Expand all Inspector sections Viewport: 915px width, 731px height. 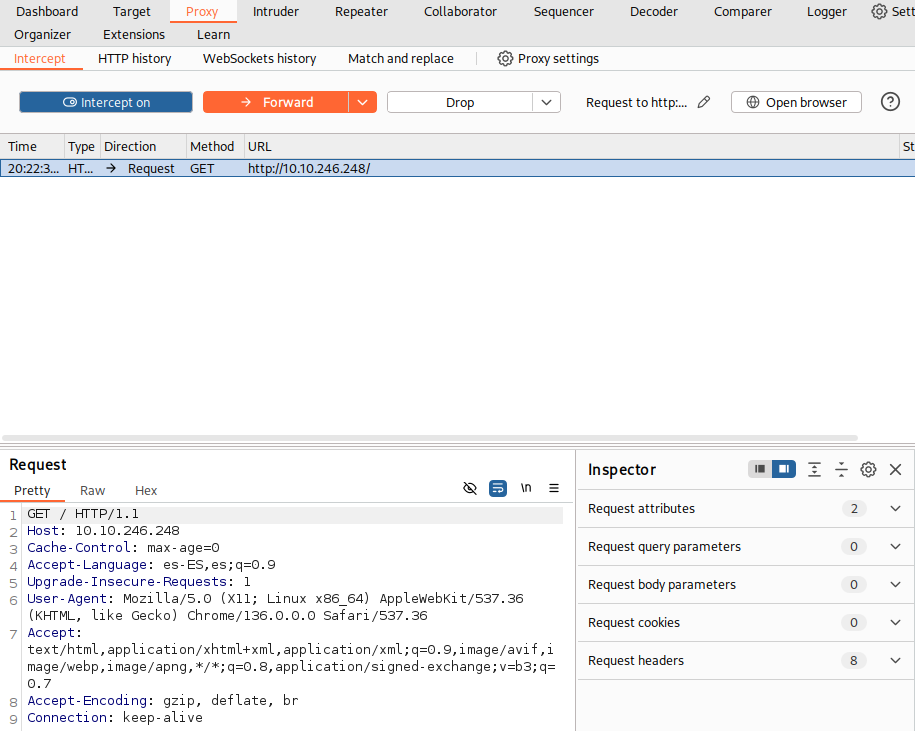click(x=814, y=469)
